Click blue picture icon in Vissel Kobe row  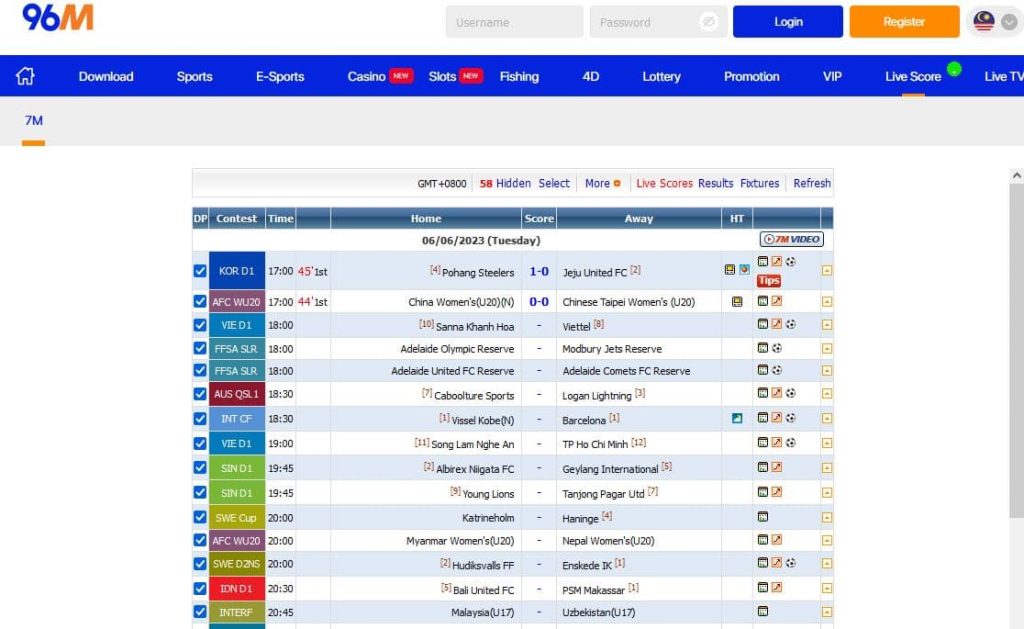click(737, 418)
